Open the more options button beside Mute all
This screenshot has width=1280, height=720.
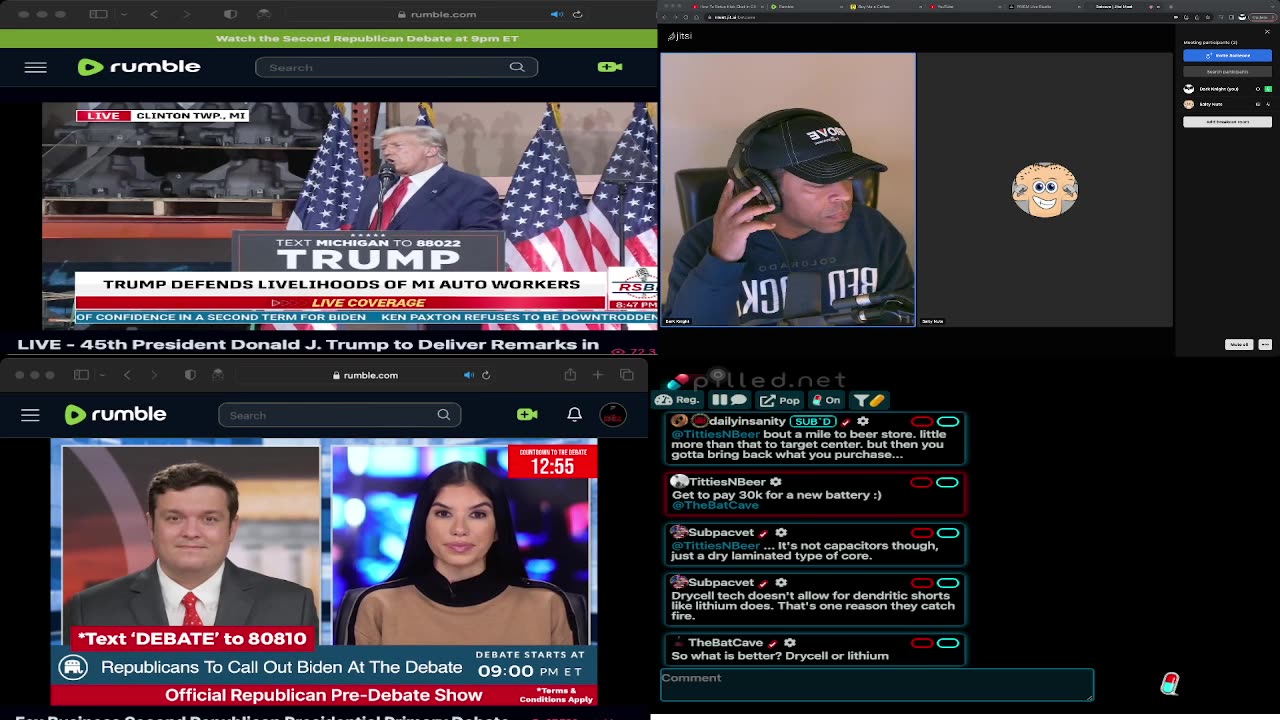click(1265, 344)
